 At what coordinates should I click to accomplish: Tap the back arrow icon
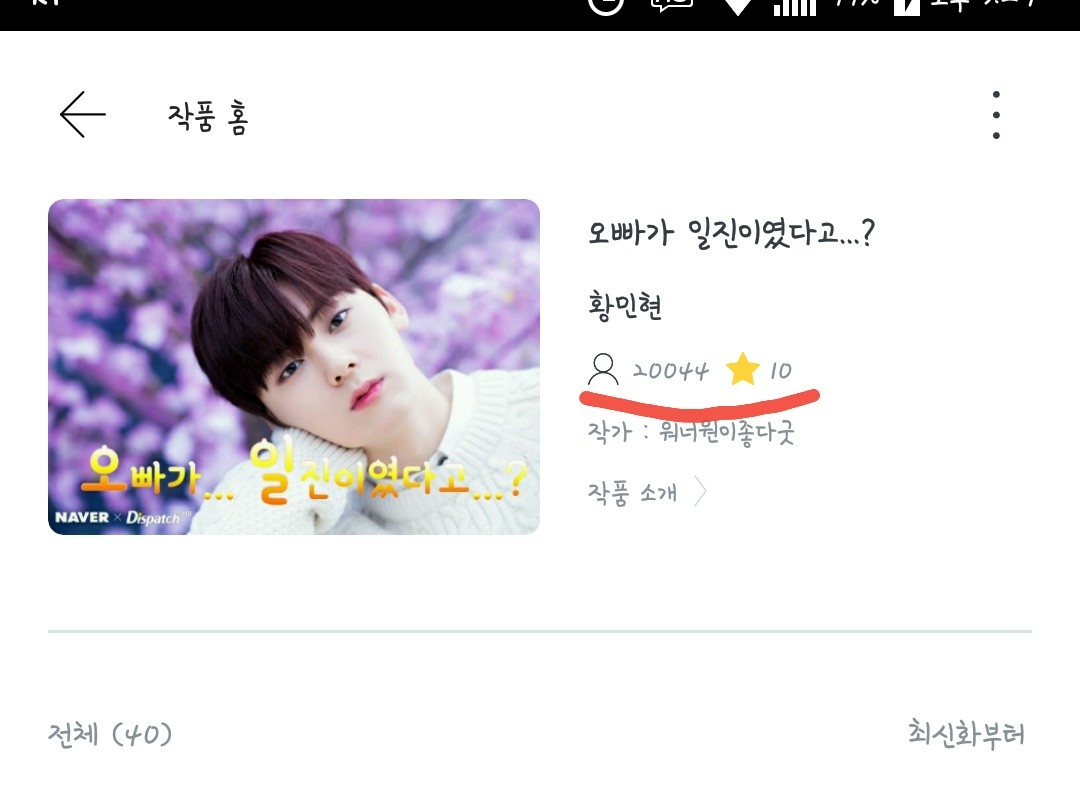pos(83,114)
